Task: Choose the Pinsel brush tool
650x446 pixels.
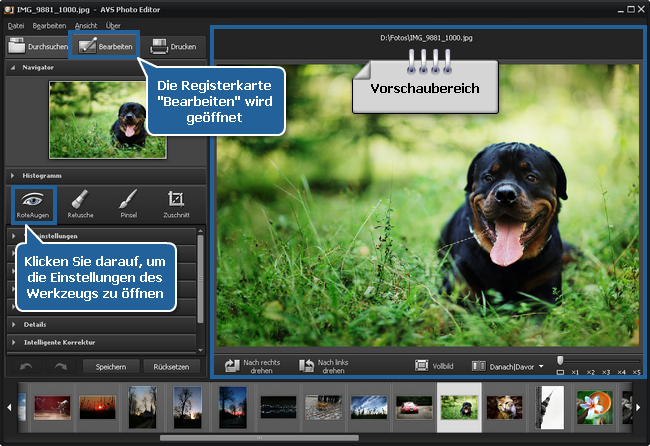Action: [x=128, y=204]
